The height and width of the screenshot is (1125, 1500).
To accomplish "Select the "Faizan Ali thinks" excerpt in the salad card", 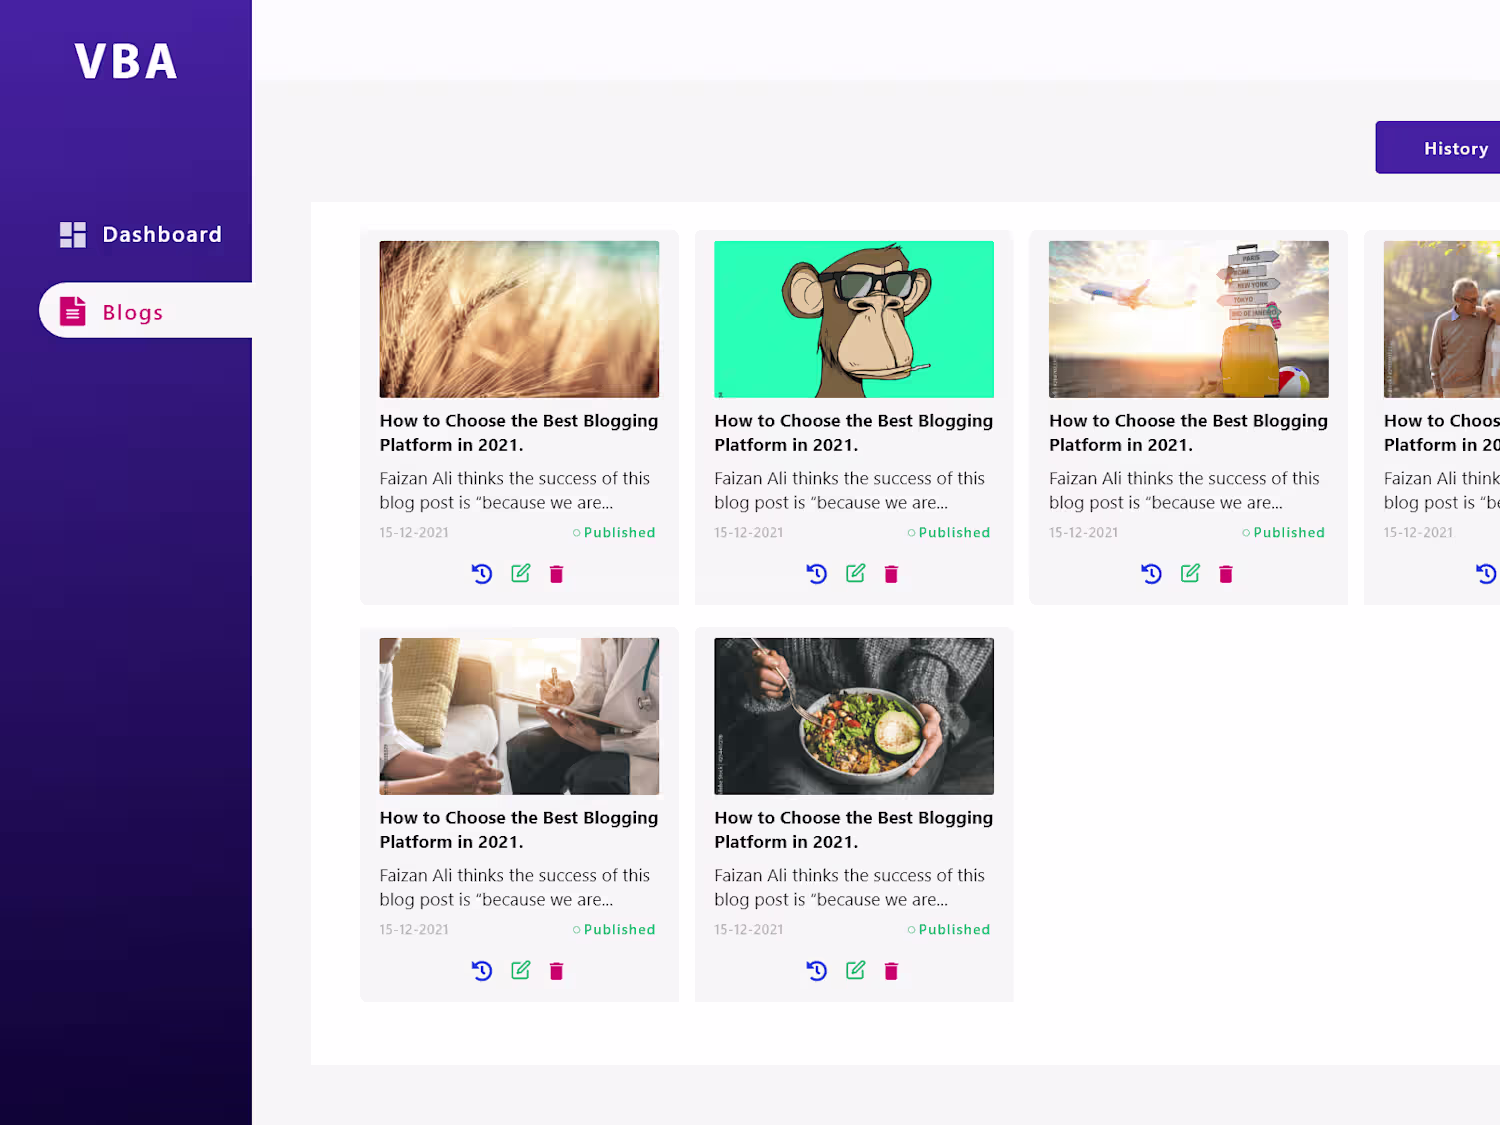I will click(850, 887).
